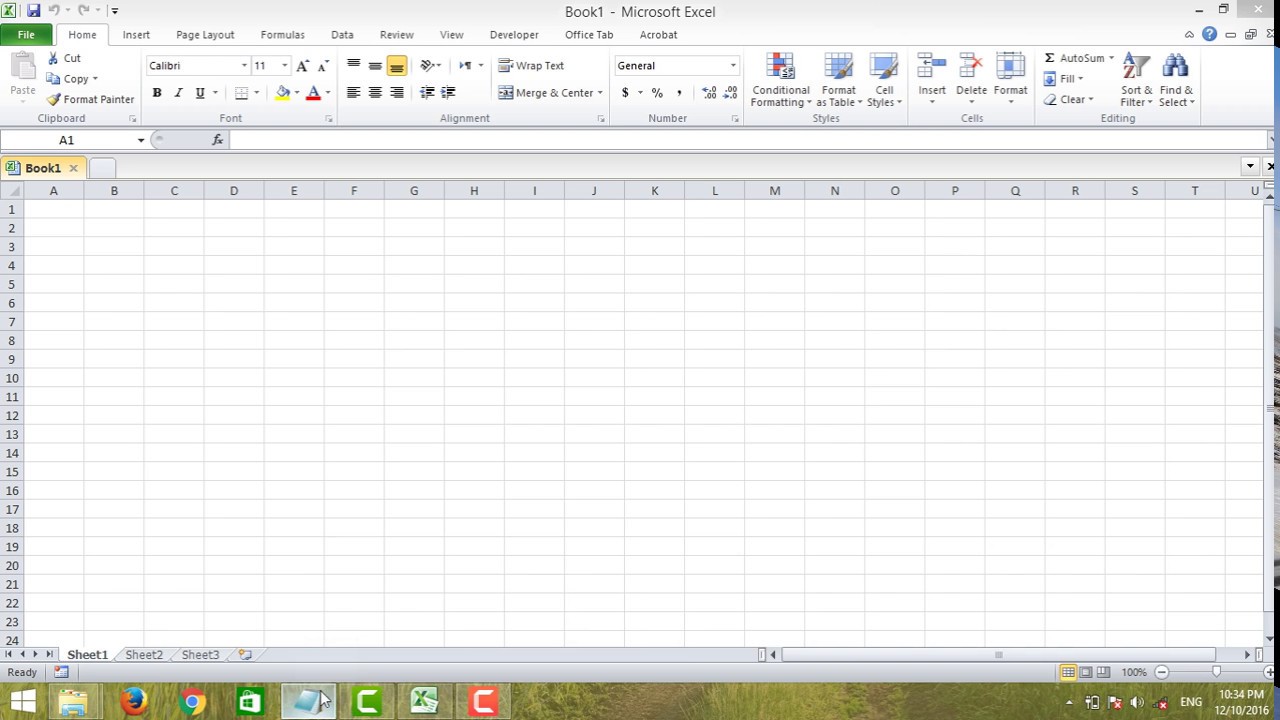Apply red font color

(313, 93)
